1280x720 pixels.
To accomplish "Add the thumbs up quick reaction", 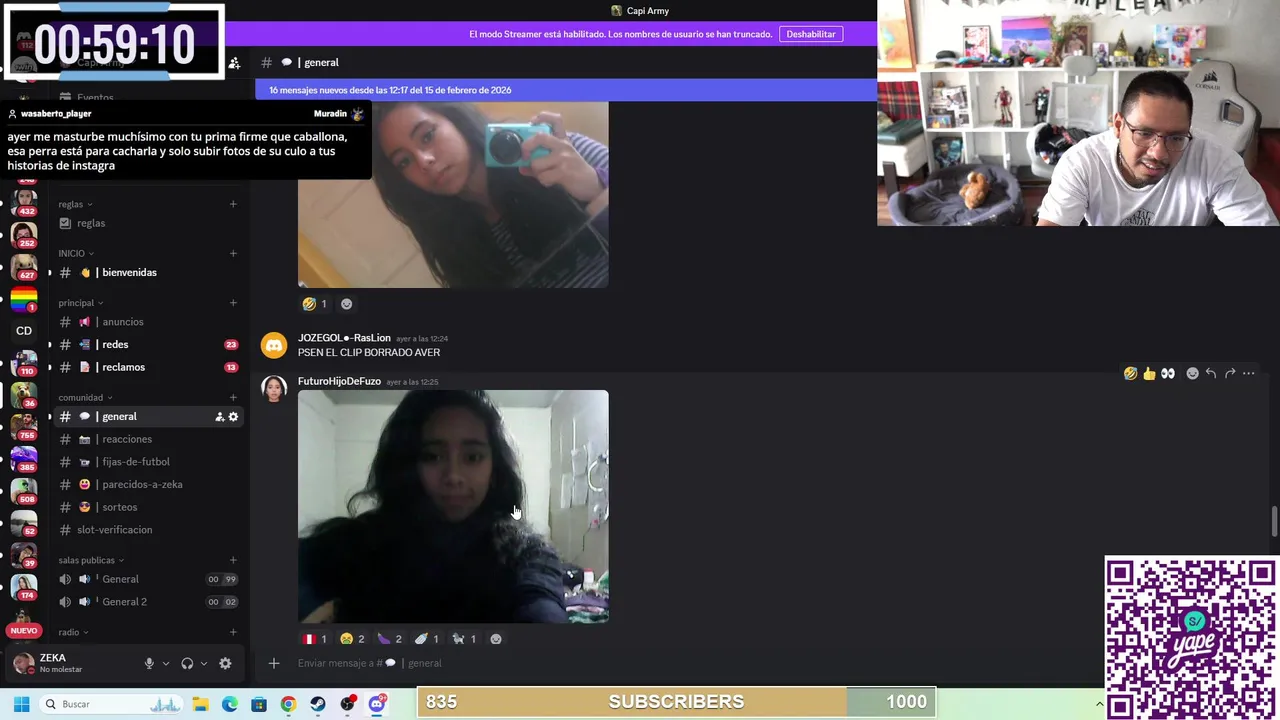I will 1149,373.
